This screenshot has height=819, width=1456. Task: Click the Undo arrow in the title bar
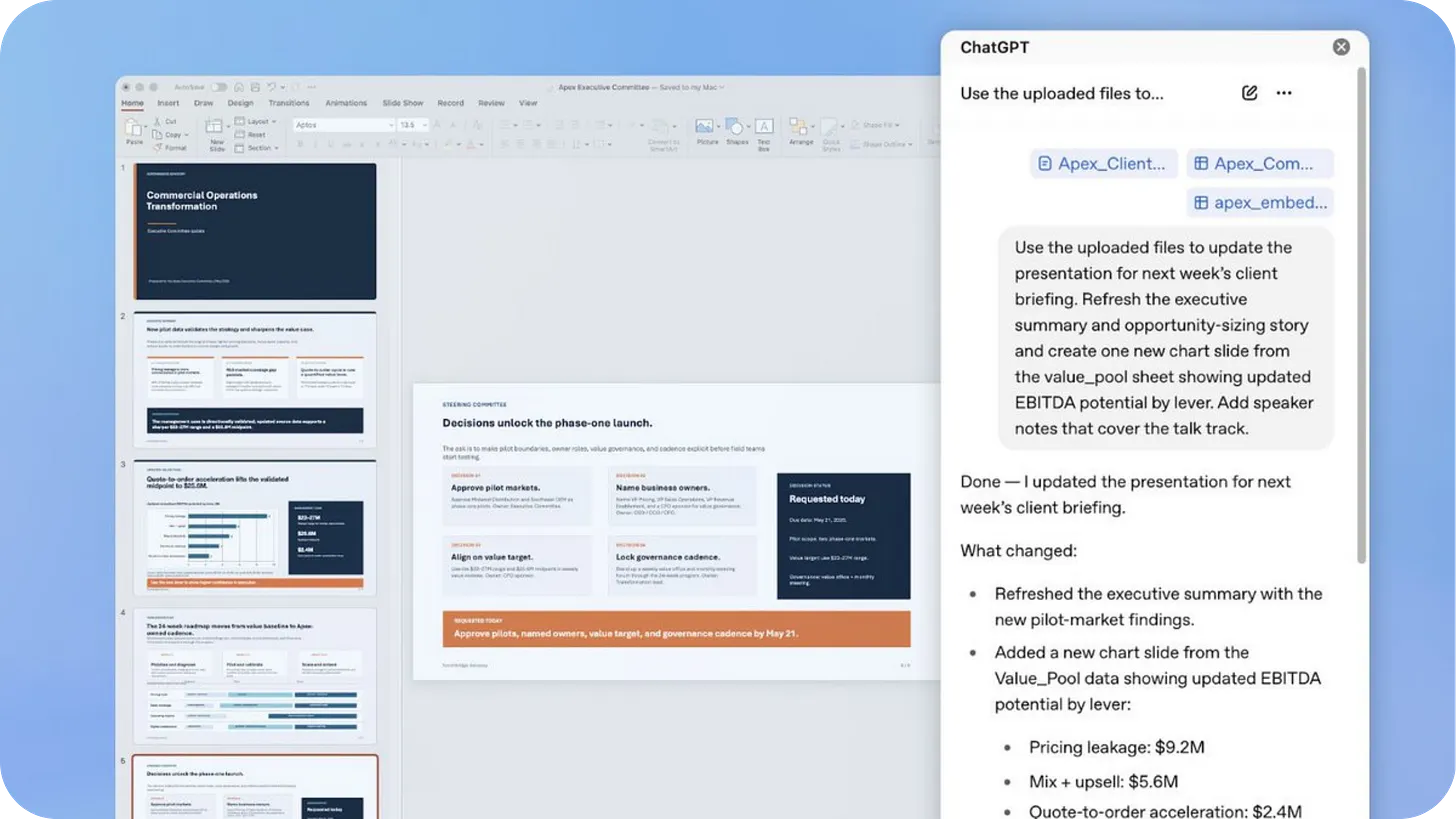[271, 87]
